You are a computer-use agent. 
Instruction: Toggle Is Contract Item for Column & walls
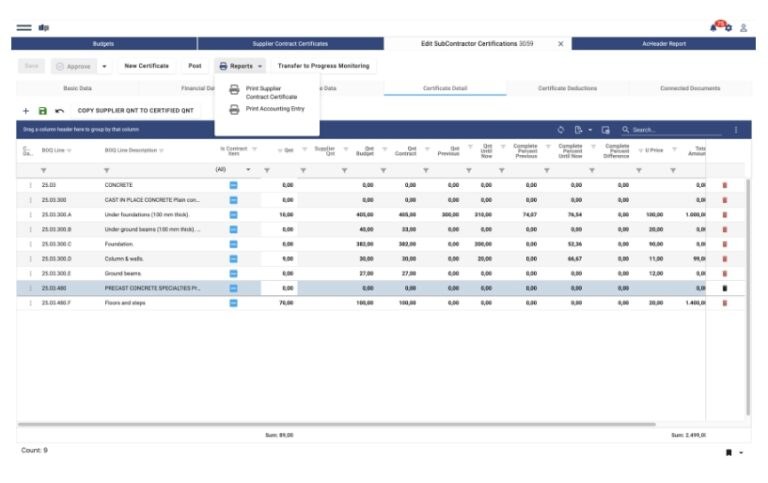click(x=234, y=259)
